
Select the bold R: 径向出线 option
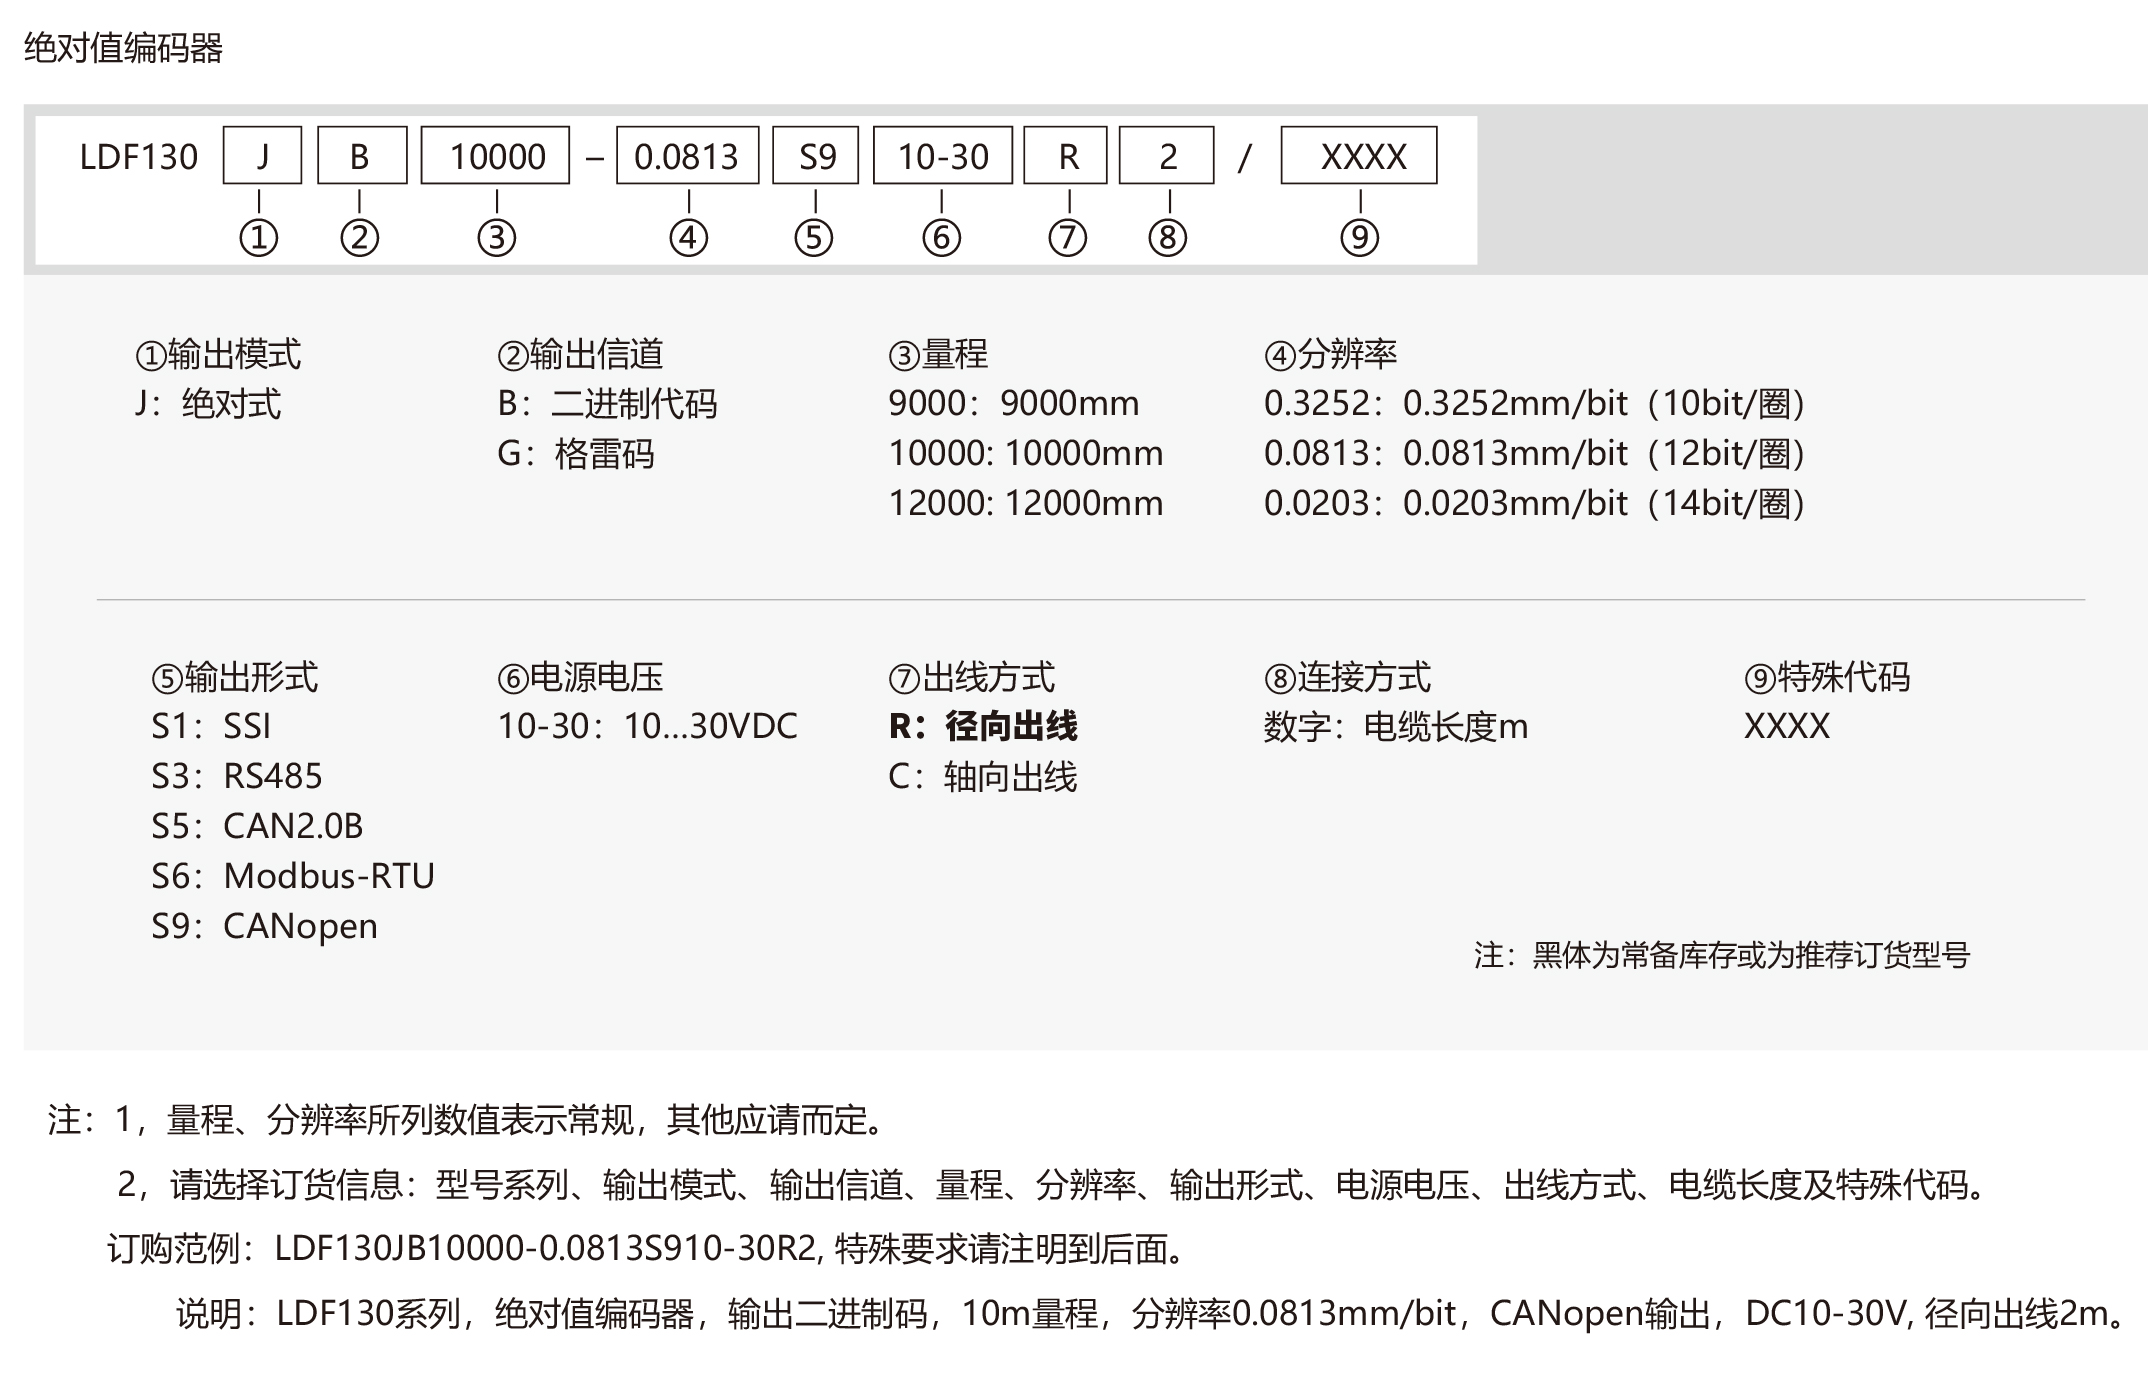[983, 726]
